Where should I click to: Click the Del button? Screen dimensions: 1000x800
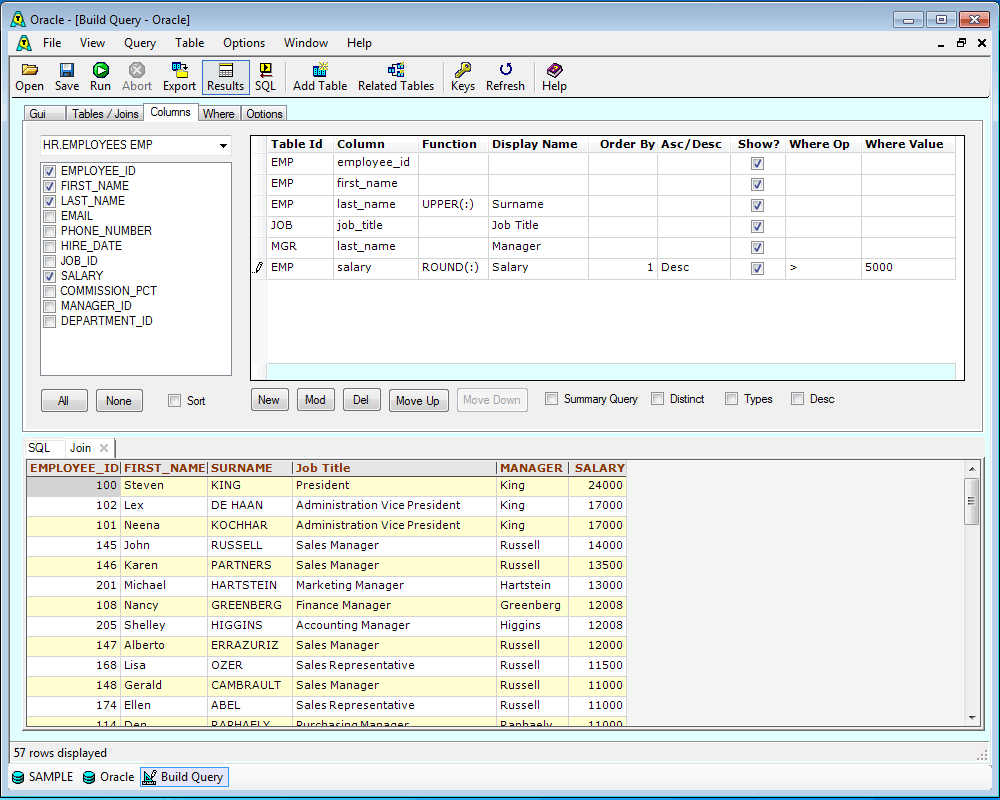[x=362, y=400]
